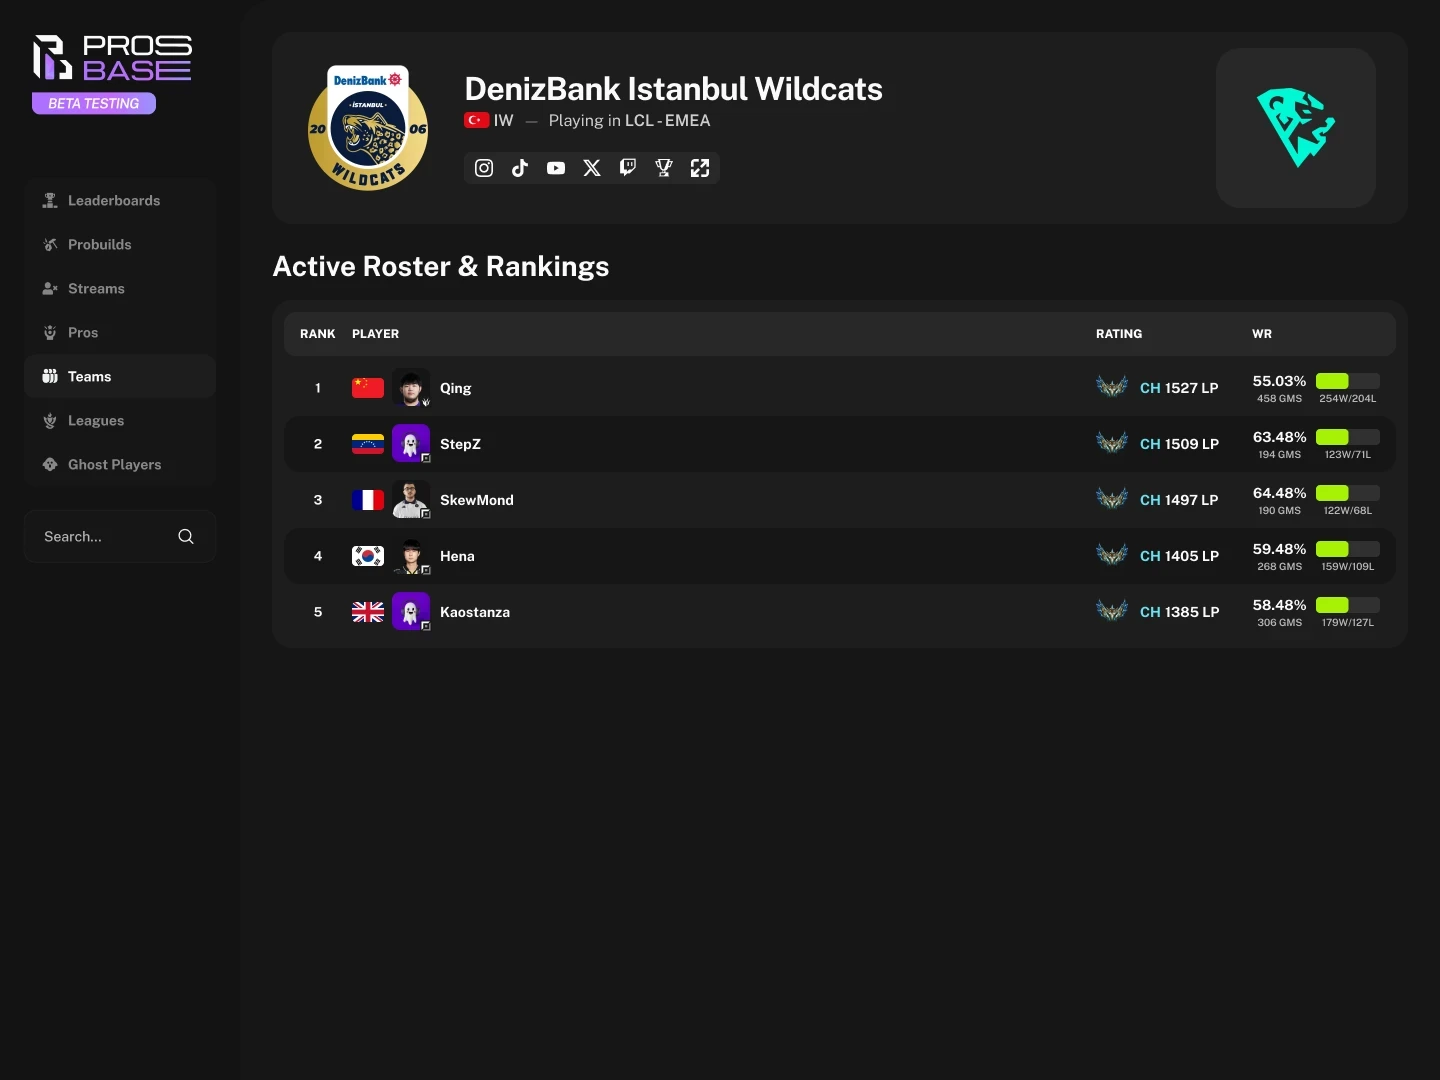The width and height of the screenshot is (1440, 1080).
Task: Click SkewMond's win rate bar
Action: 1348,493
